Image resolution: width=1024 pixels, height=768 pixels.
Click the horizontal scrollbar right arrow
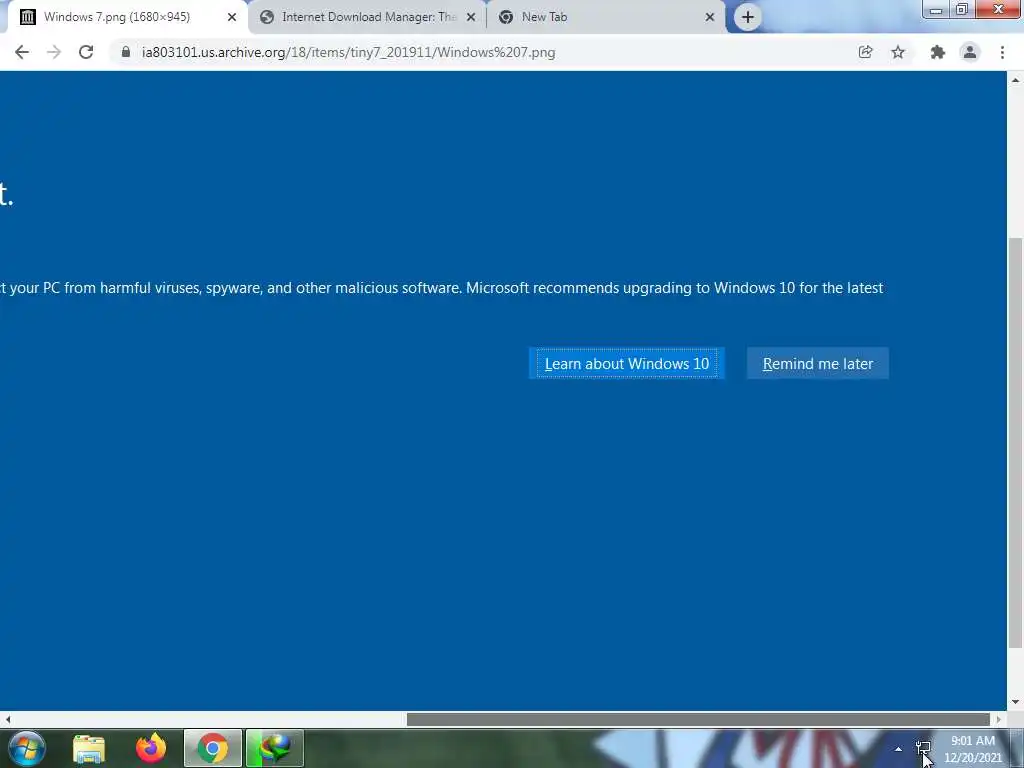tap(999, 719)
